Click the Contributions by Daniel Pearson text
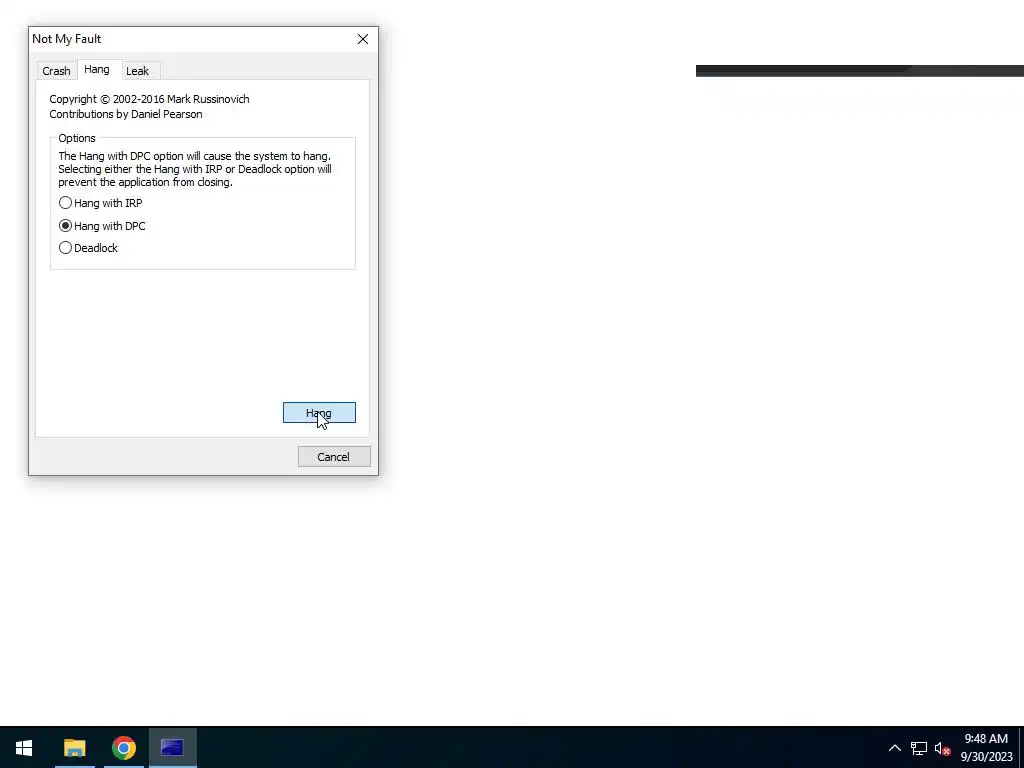1024x768 pixels. (125, 114)
